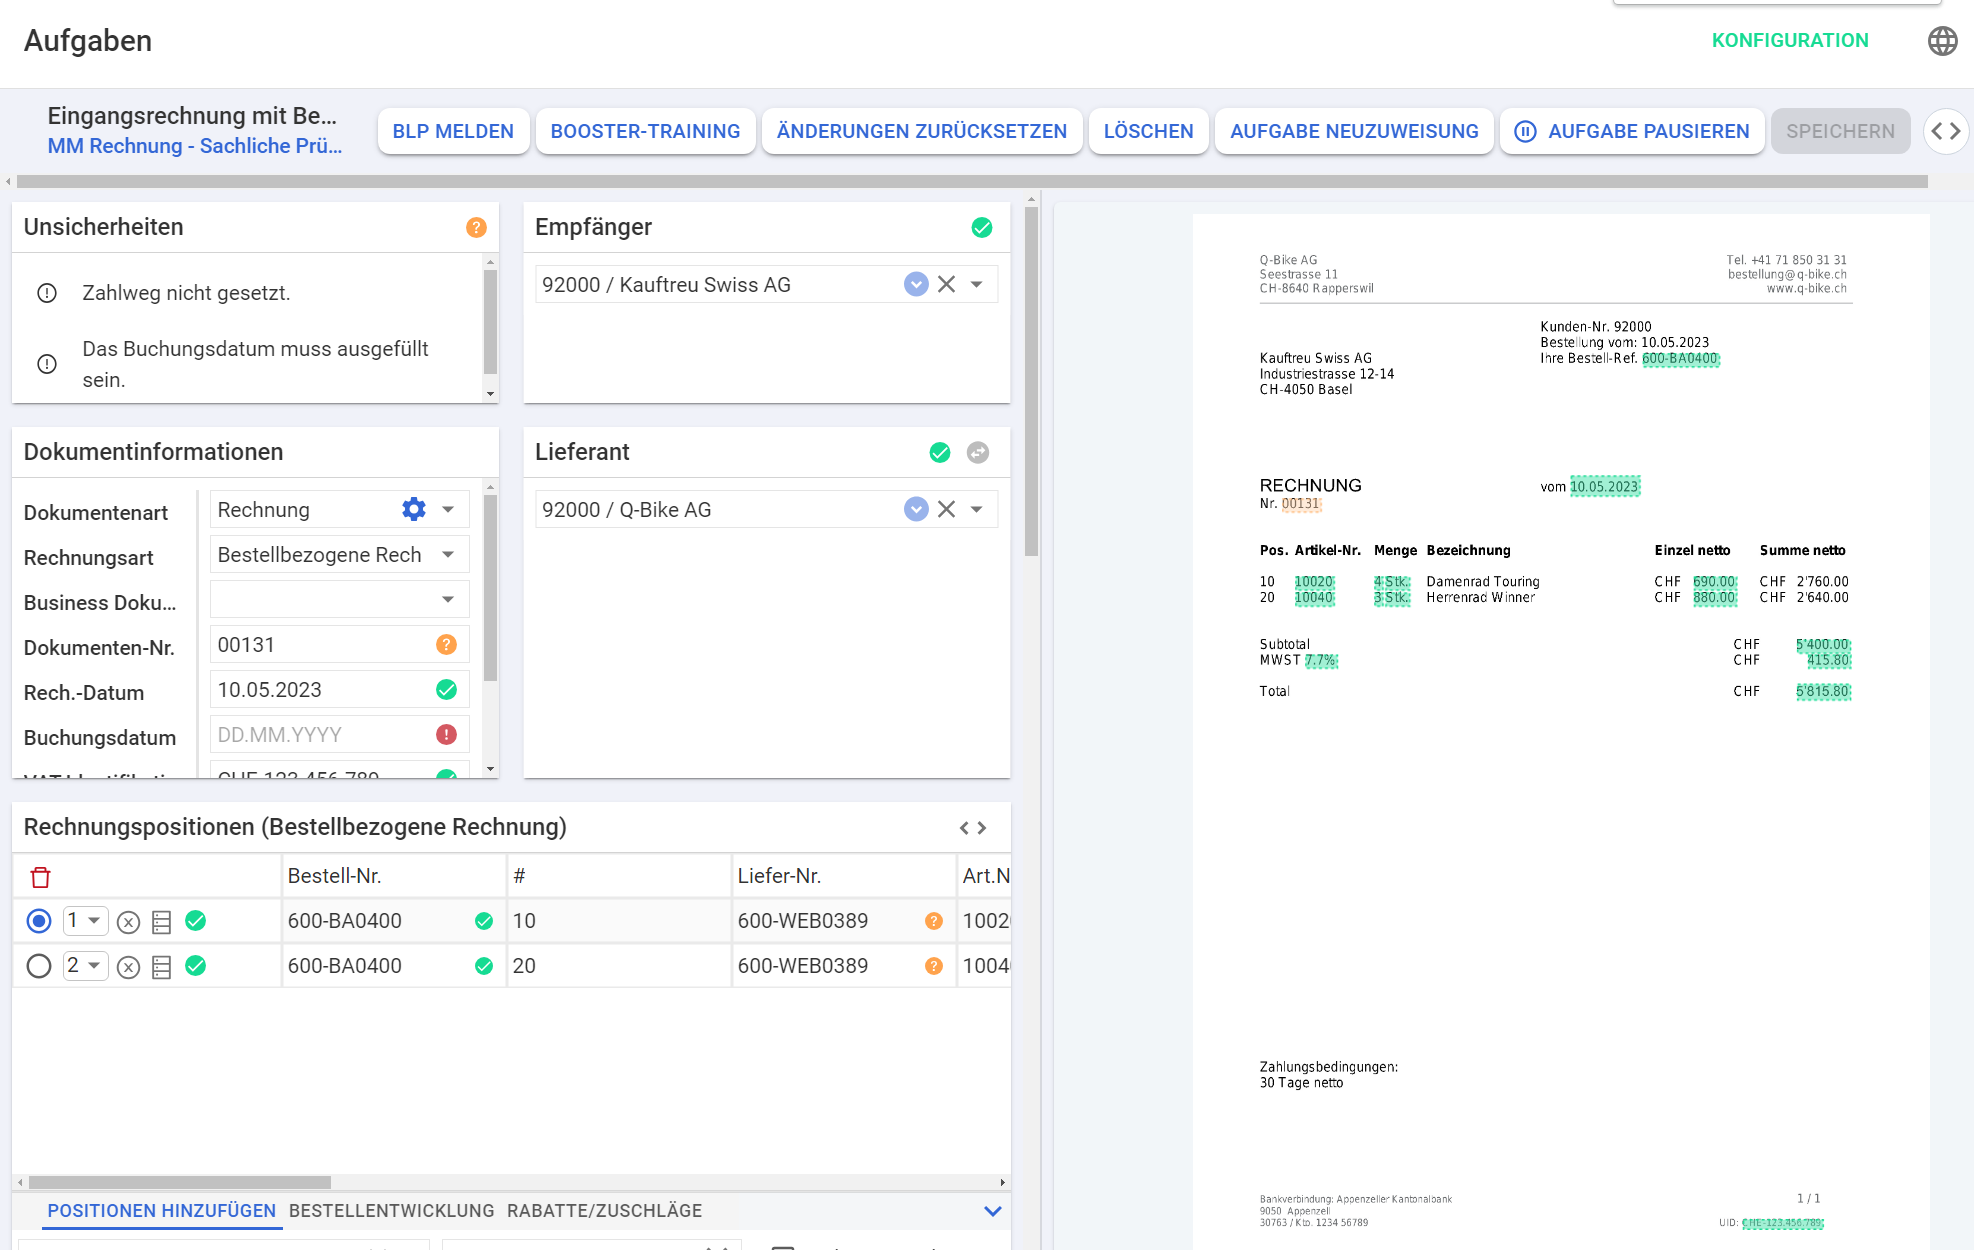Screen dimensions: 1974x1250
Task: Click the gear icon in Dokumentenart field
Action: coord(413,510)
